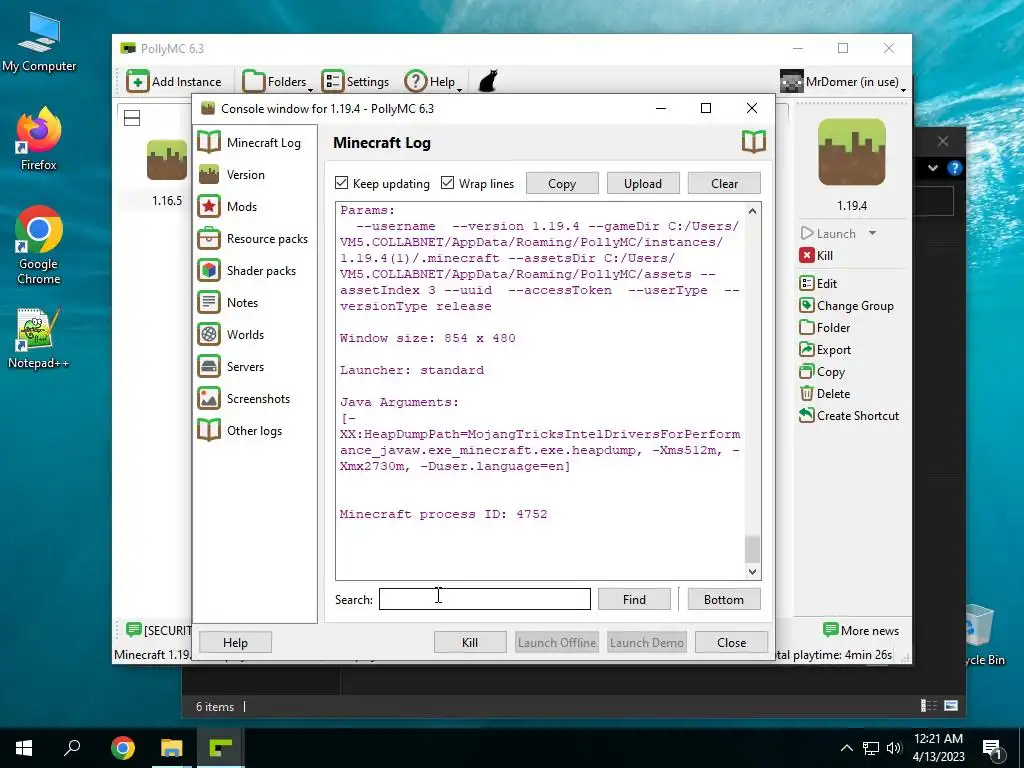
Task: Close the console window via Close button
Action: 731,643
